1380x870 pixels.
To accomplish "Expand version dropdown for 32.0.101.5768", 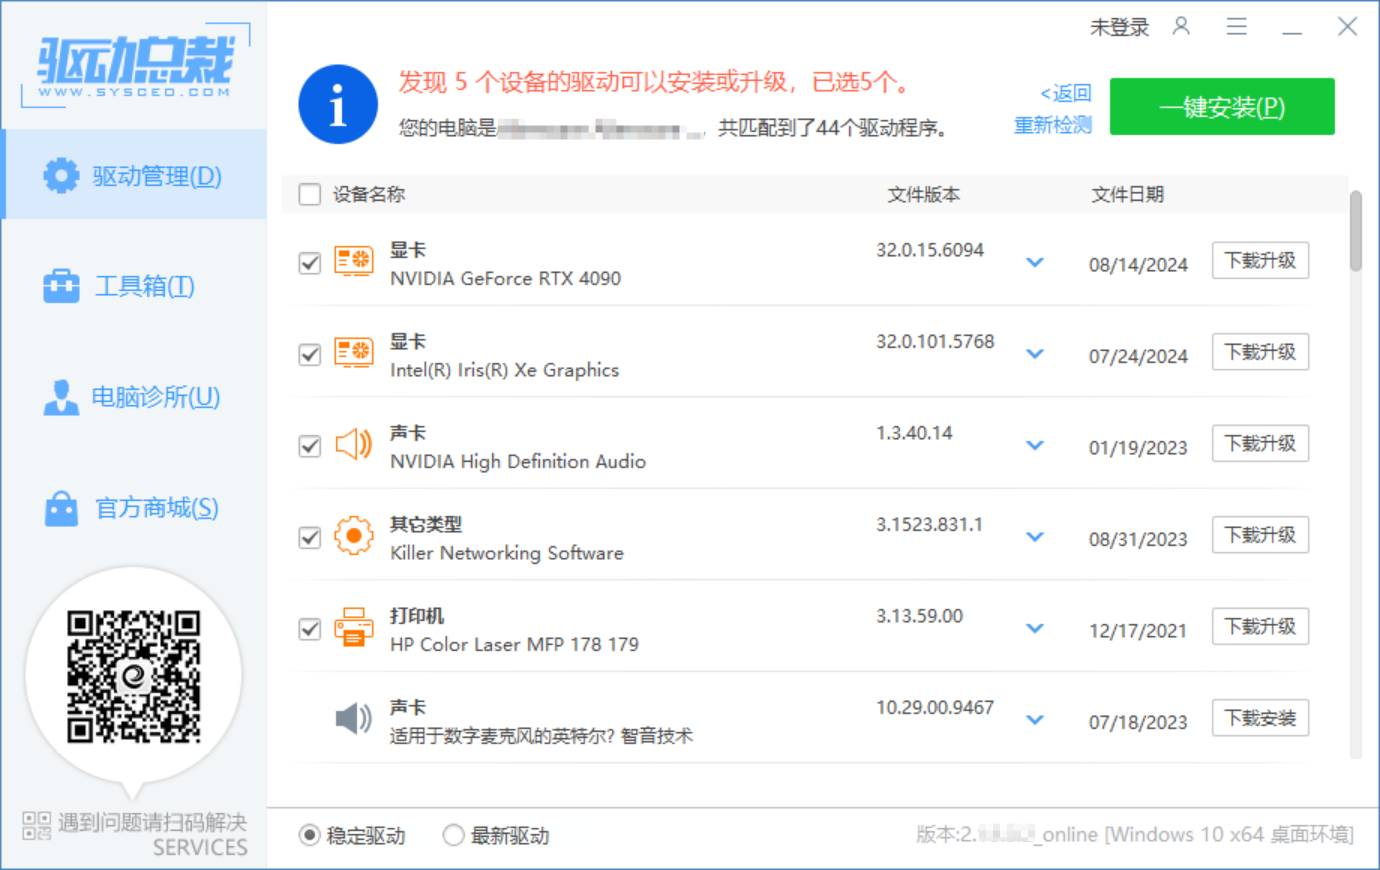I will (1035, 353).
